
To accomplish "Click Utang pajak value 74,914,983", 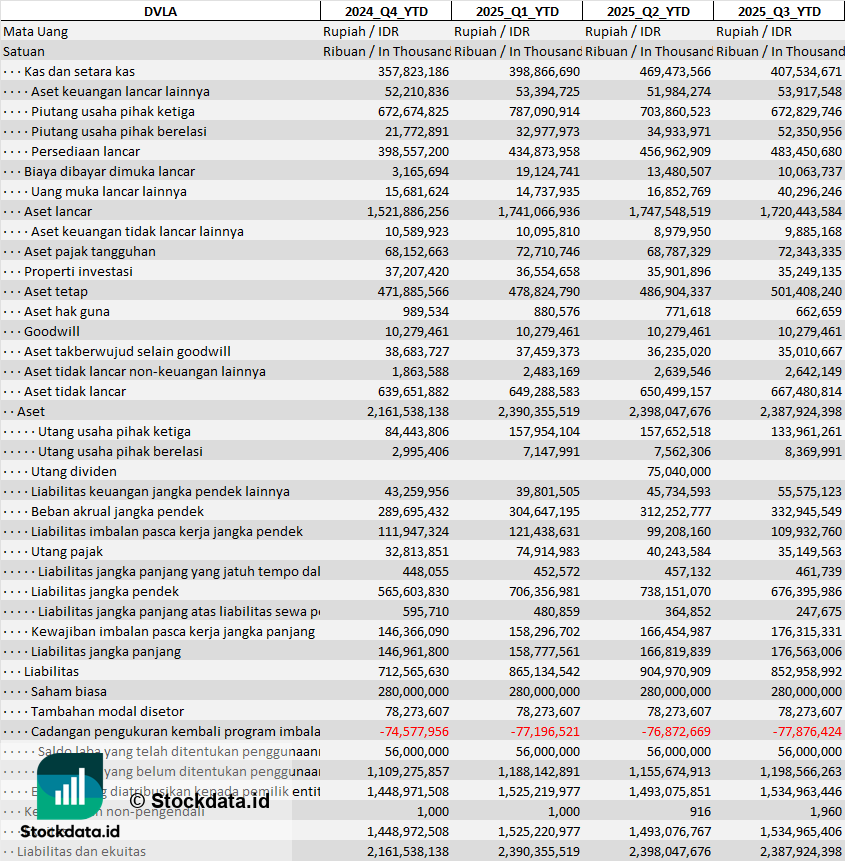I will (x=547, y=552).
